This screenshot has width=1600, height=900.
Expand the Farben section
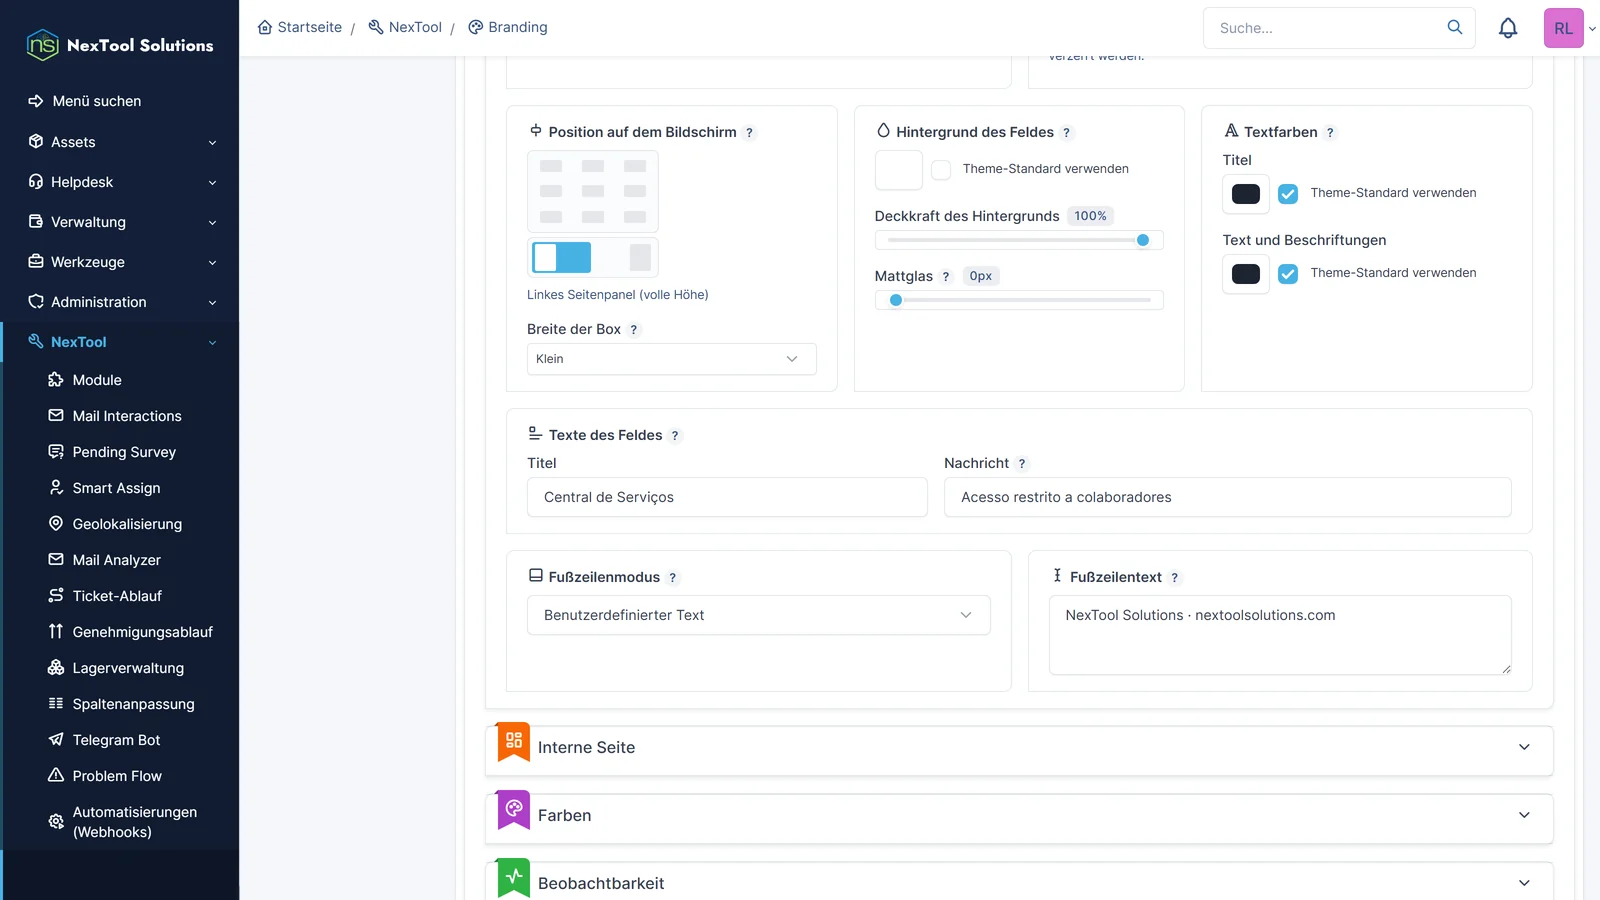click(x=1018, y=816)
